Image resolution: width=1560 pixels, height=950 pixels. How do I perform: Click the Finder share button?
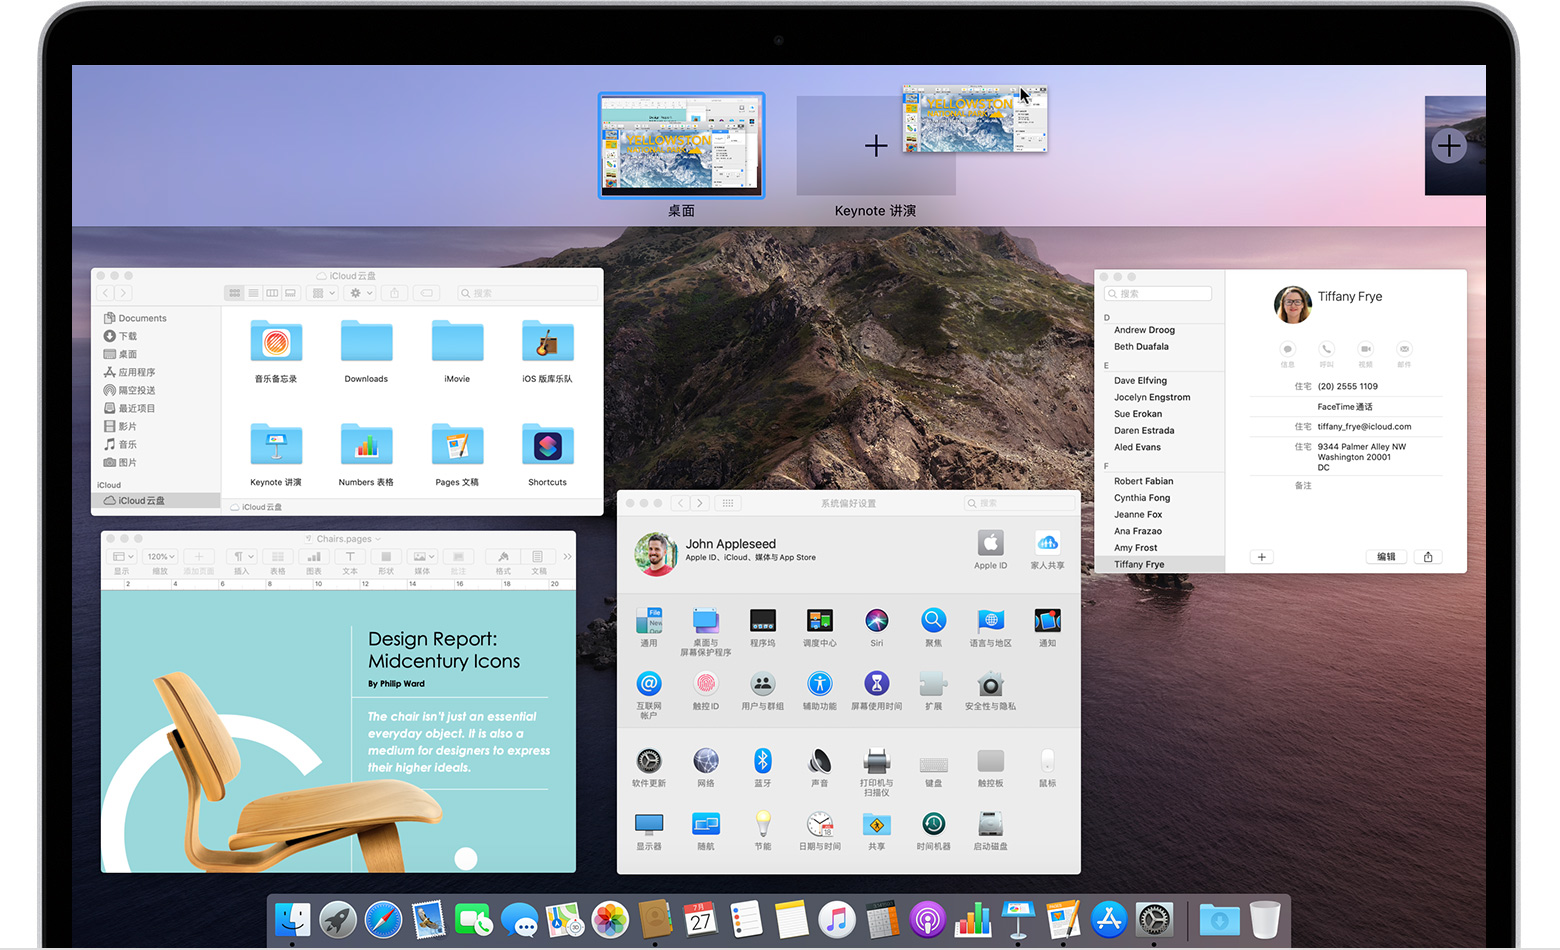tap(395, 293)
